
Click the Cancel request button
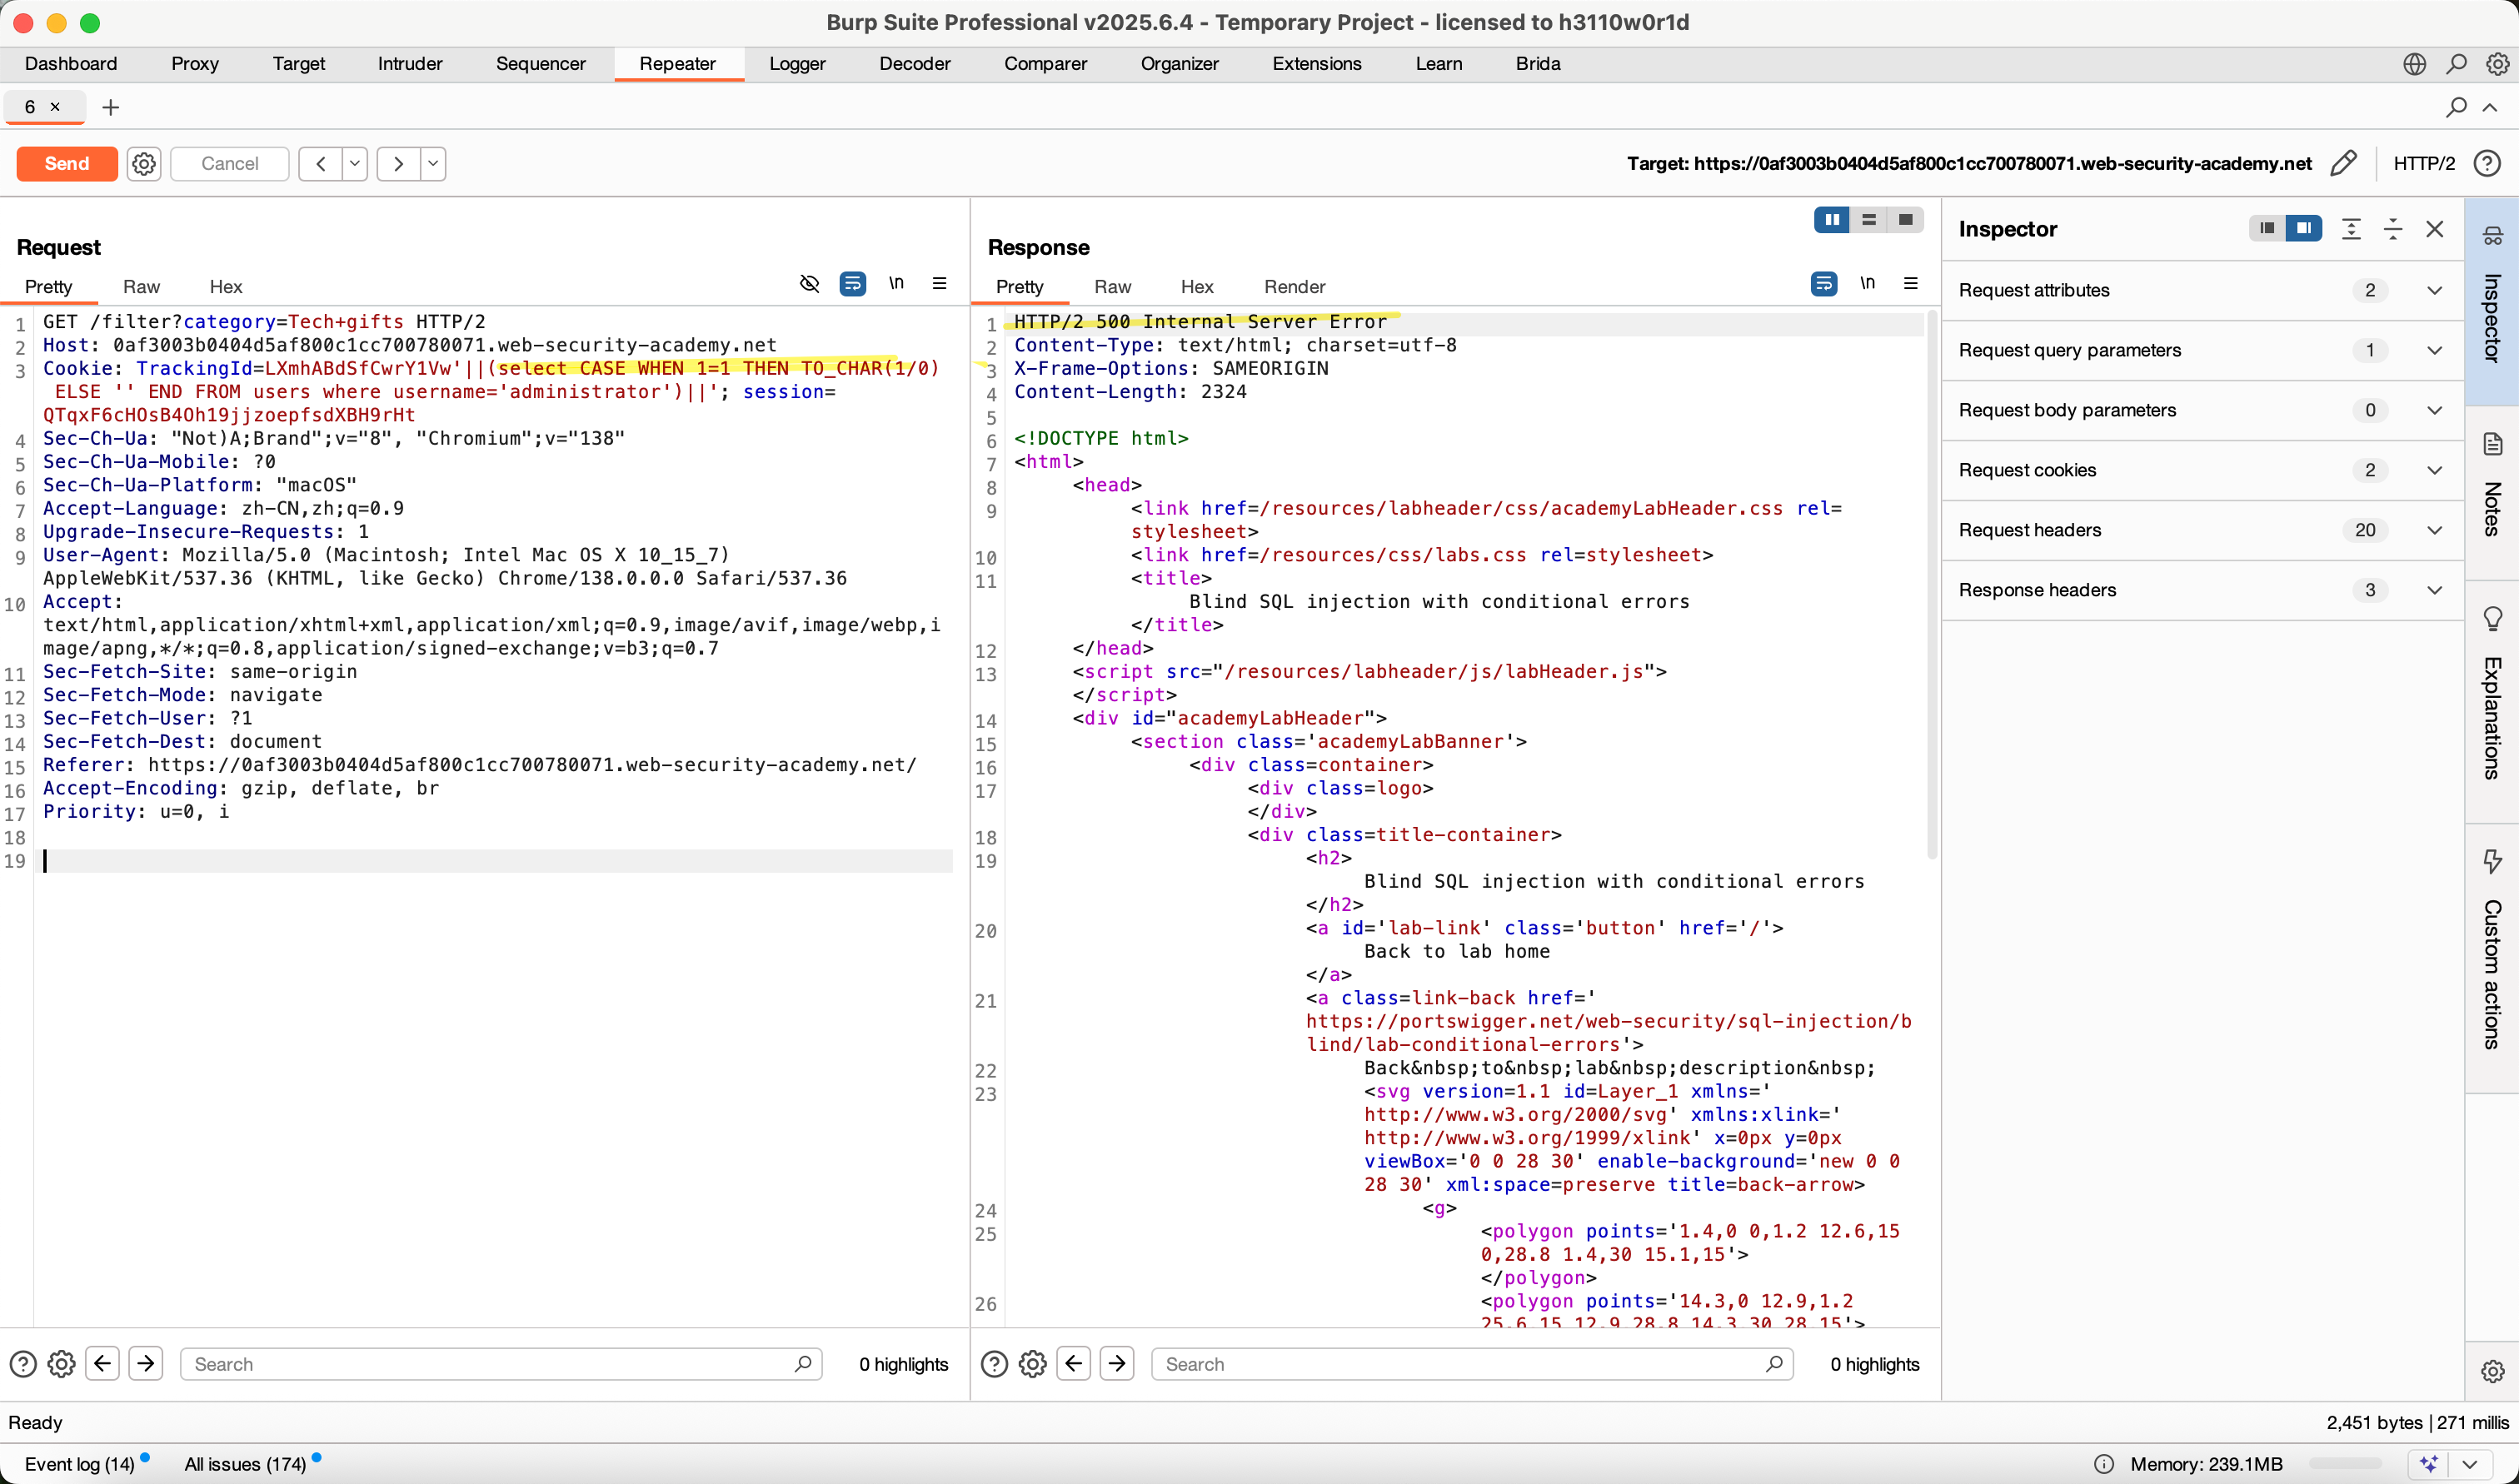tap(229, 163)
